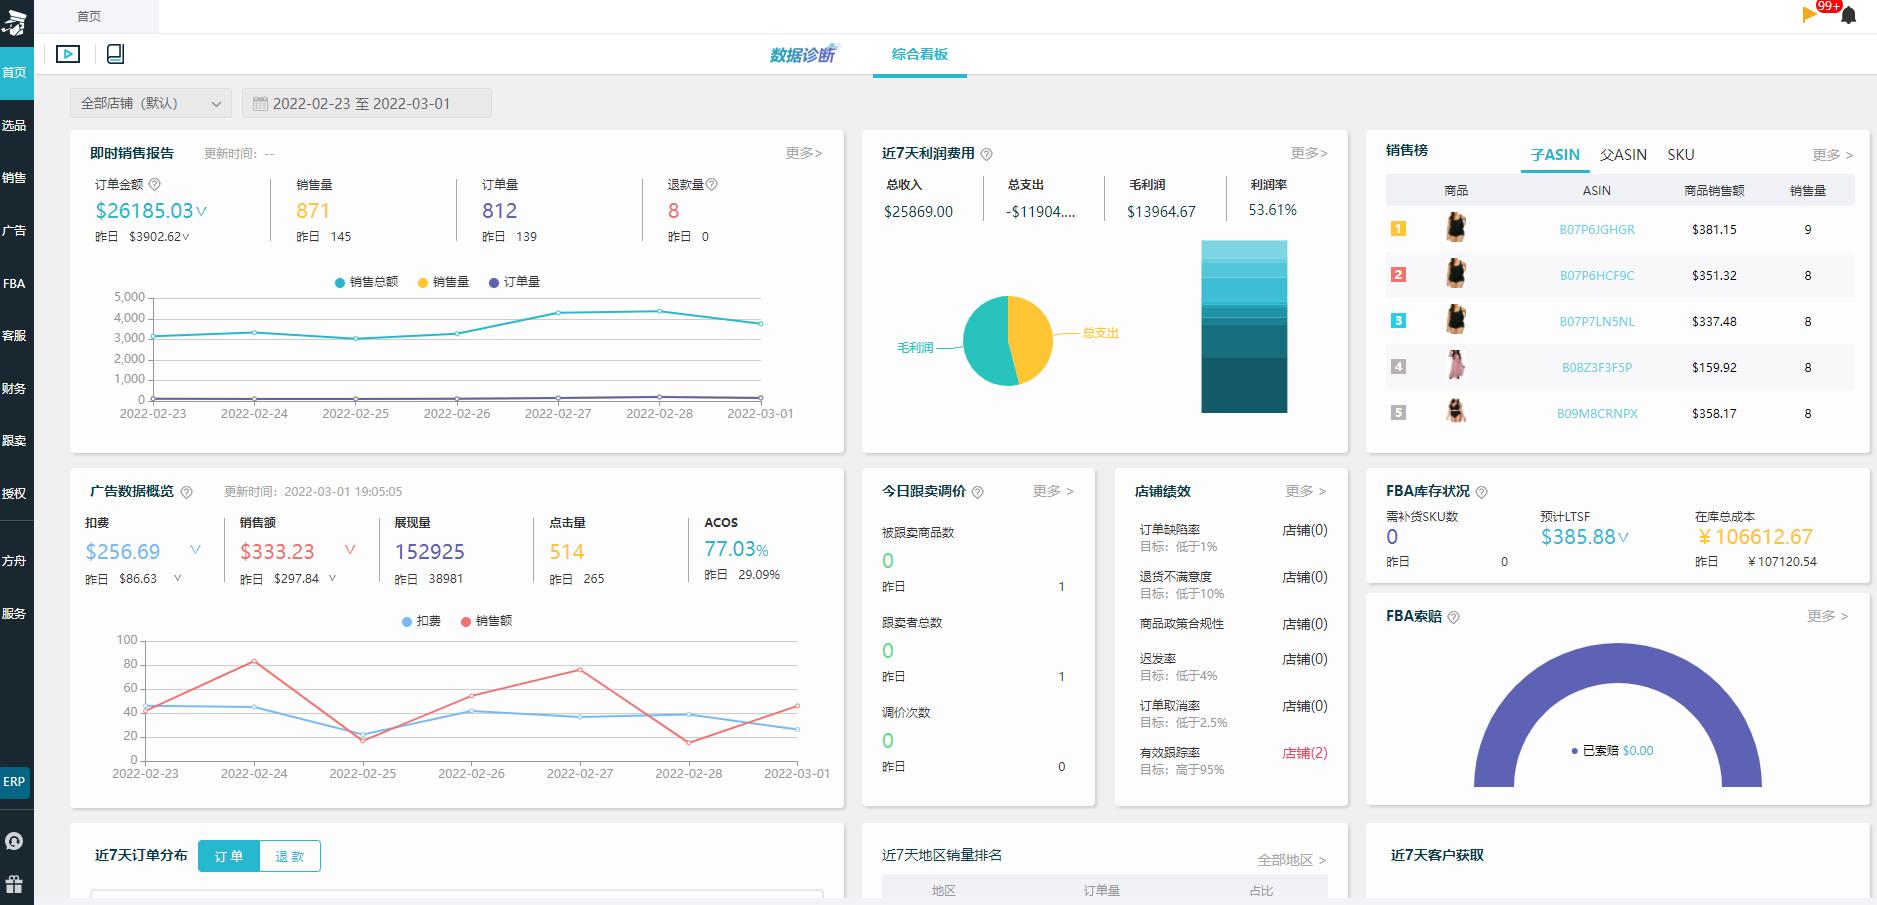
Task: Select the 父ASIN tab in 销售榜
Action: pyautogui.click(x=1622, y=155)
